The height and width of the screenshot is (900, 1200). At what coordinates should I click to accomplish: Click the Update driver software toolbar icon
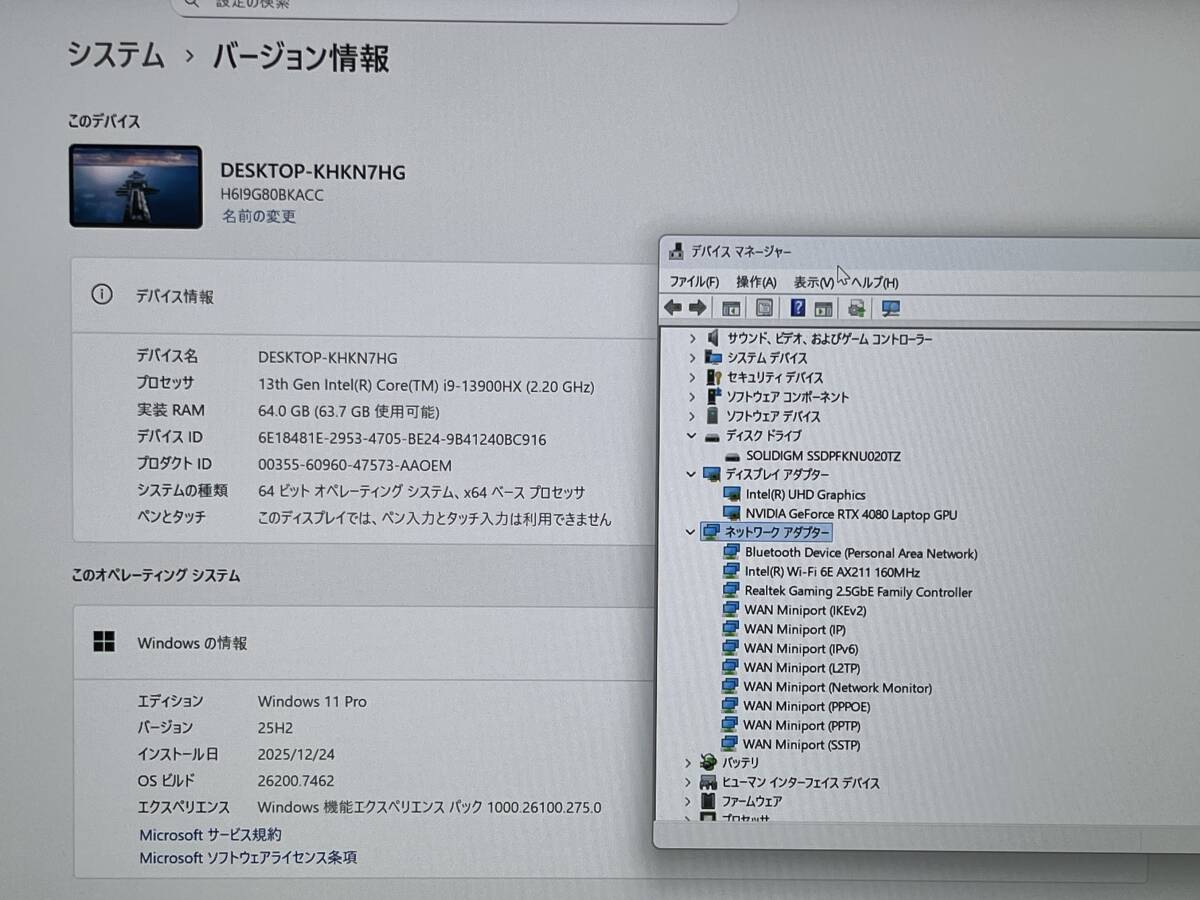(857, 308)
